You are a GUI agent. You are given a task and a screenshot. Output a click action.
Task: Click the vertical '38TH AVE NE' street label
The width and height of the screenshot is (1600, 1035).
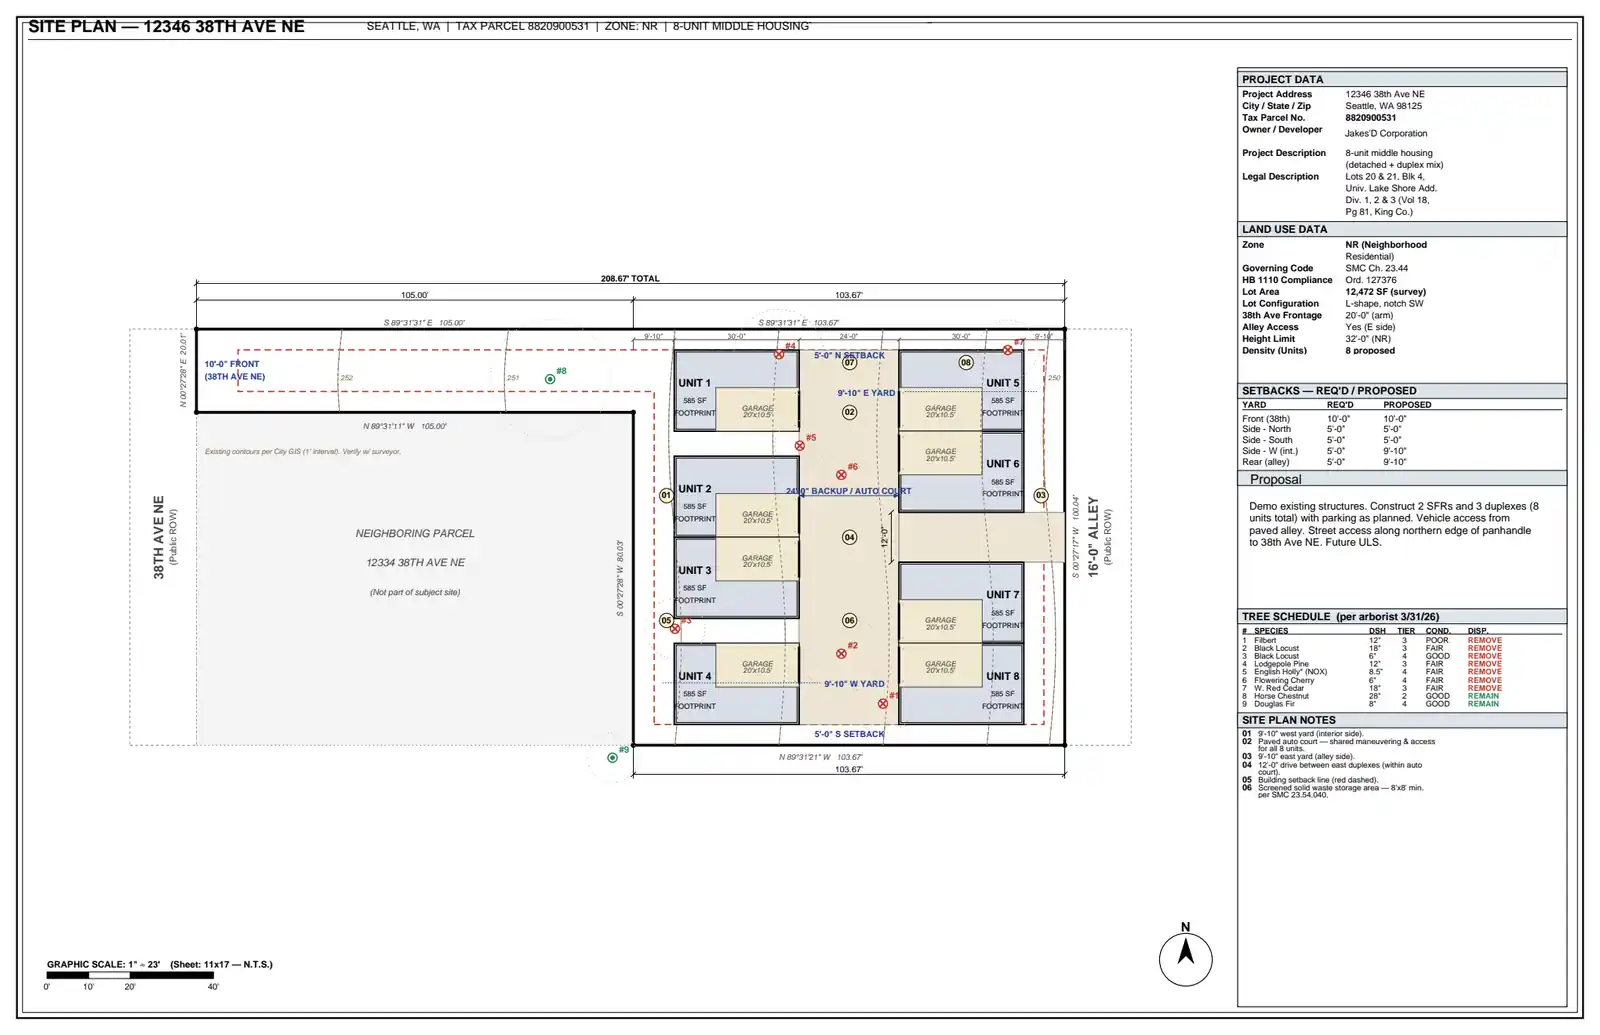pos(159,537)
